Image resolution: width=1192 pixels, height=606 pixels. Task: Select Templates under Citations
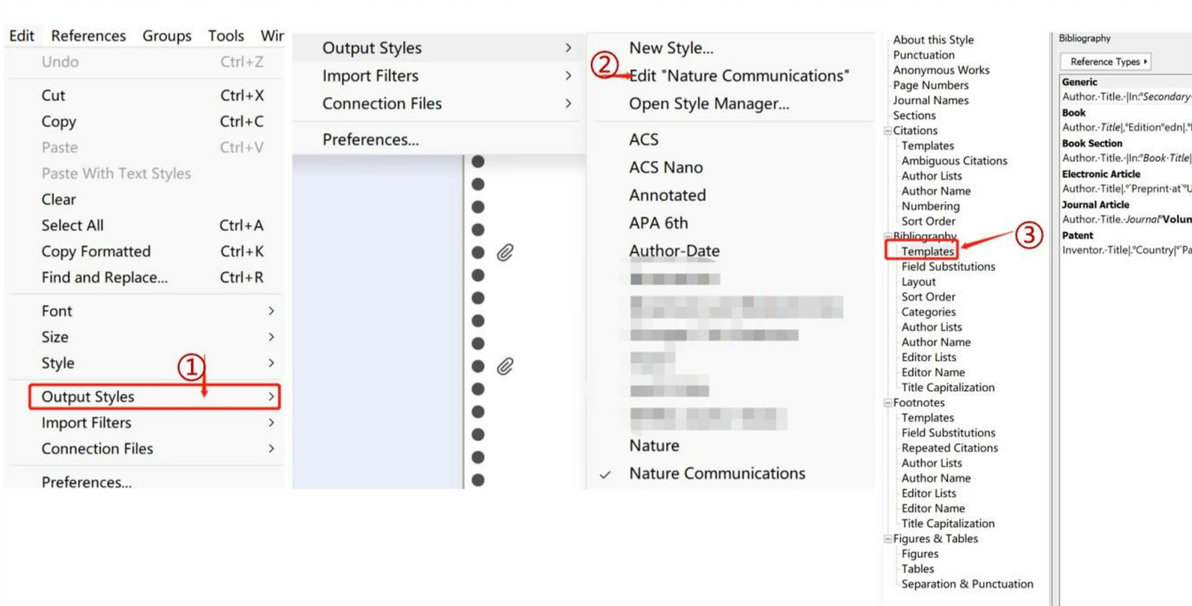point(927,145)
